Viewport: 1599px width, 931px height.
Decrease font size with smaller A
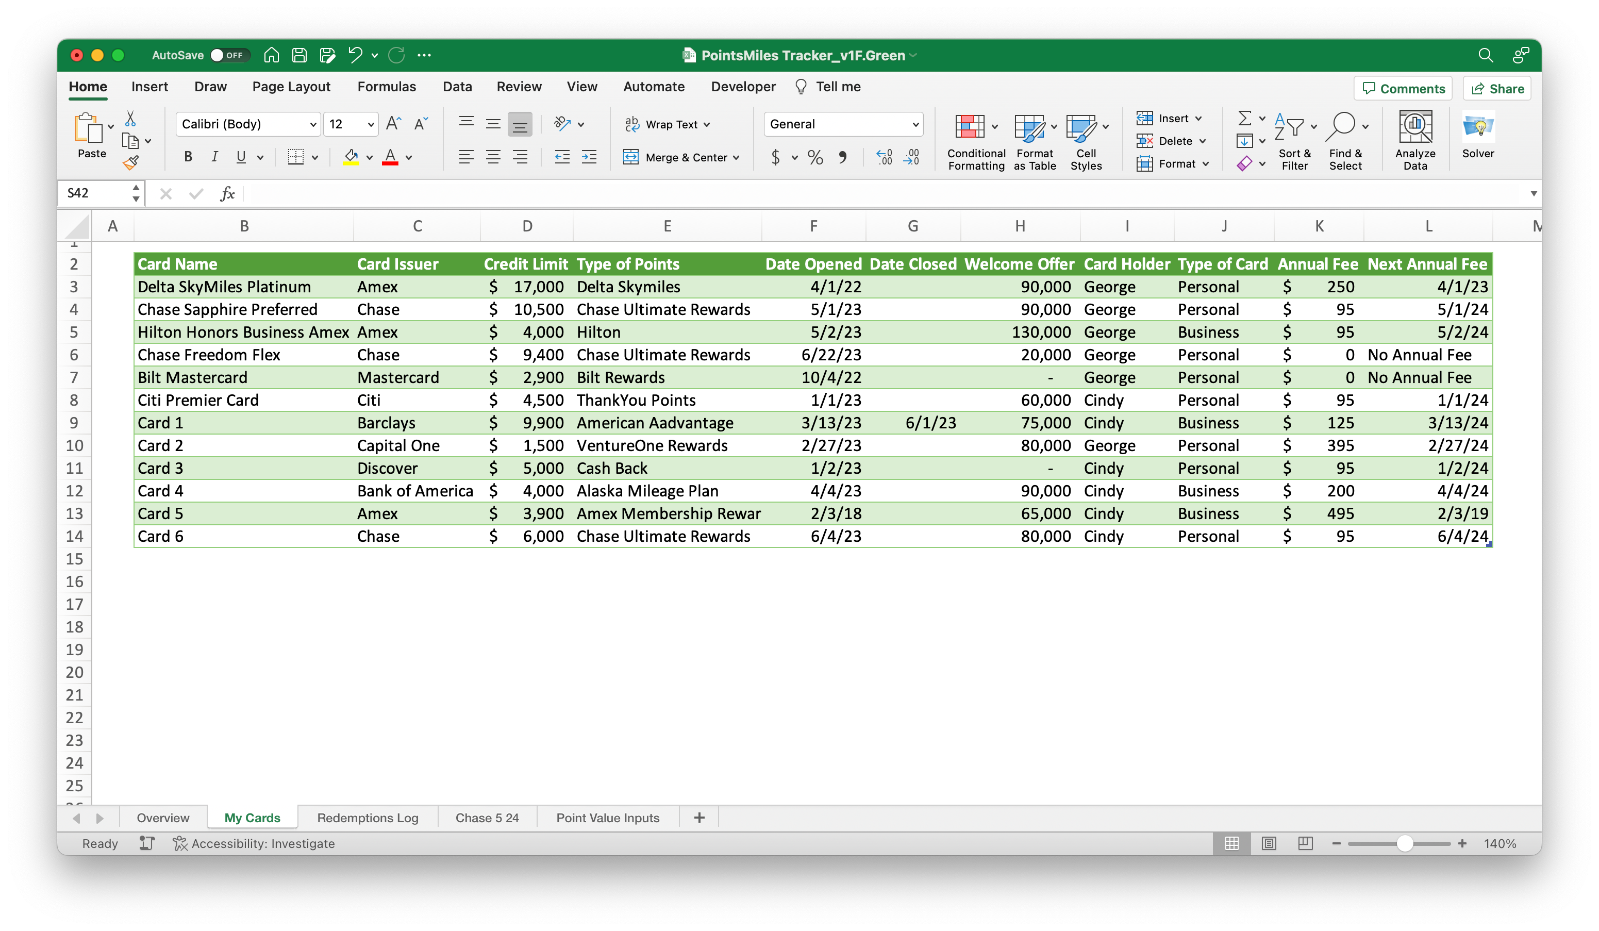pos(421,124)
